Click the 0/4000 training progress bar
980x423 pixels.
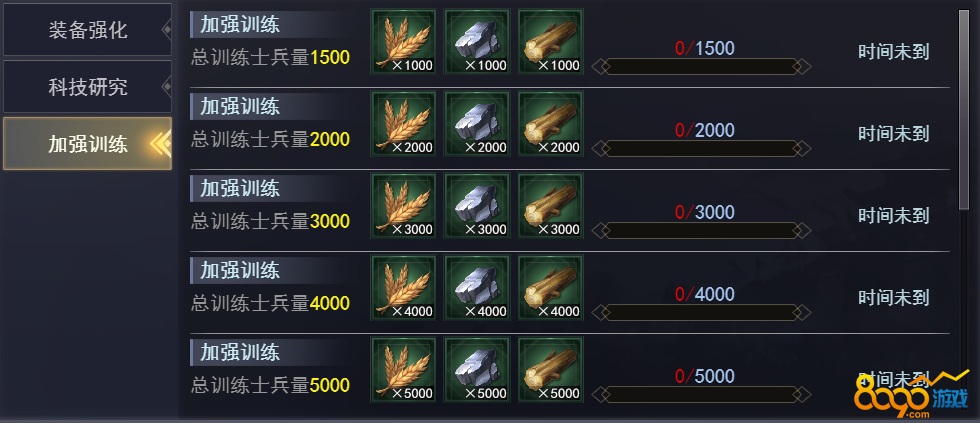701,312
